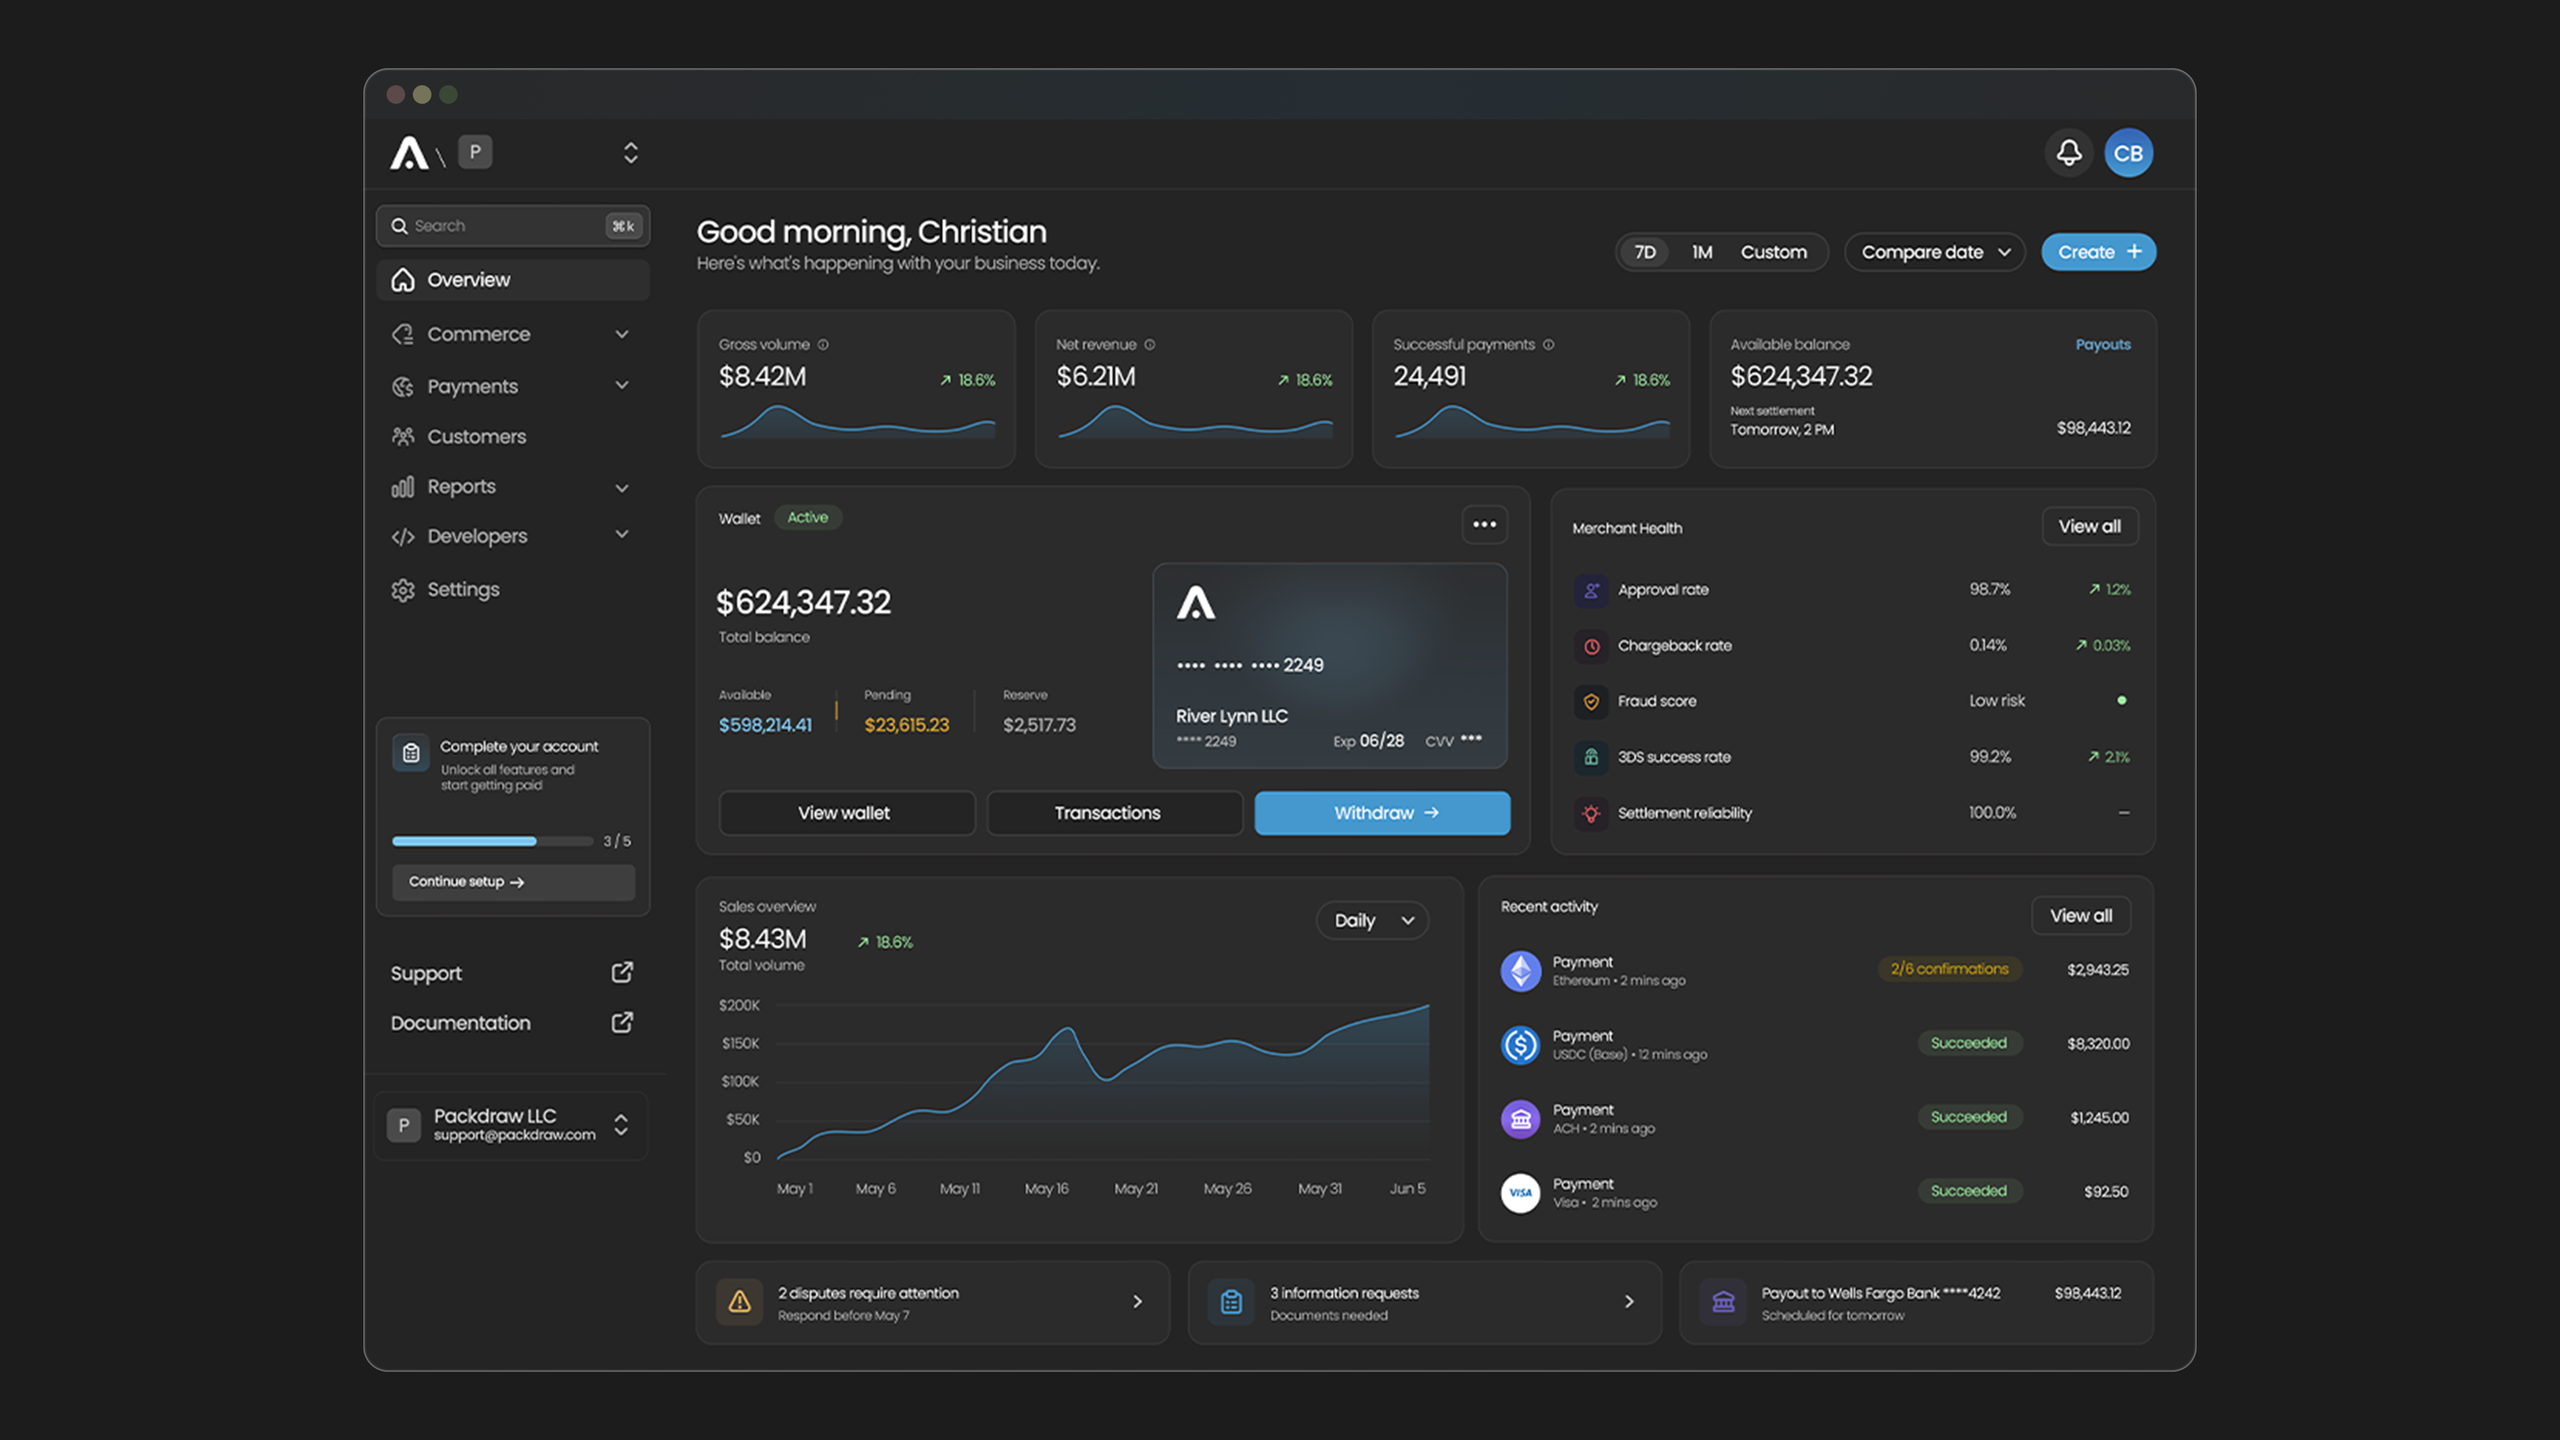Open the disputes warning triangle icon

pyautogui.click(x=739, y=1302)
